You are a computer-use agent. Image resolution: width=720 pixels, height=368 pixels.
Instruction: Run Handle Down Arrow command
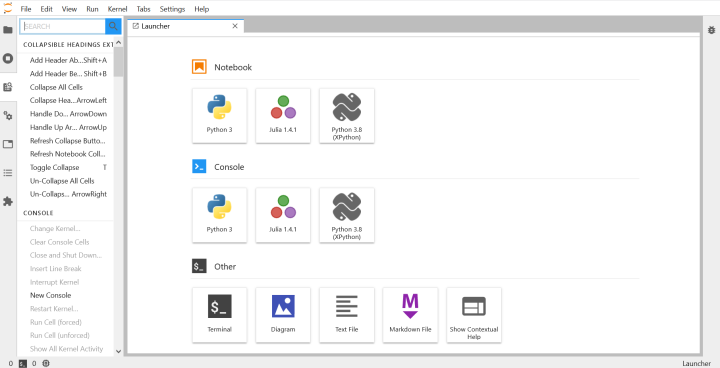(x=68, y=114)
